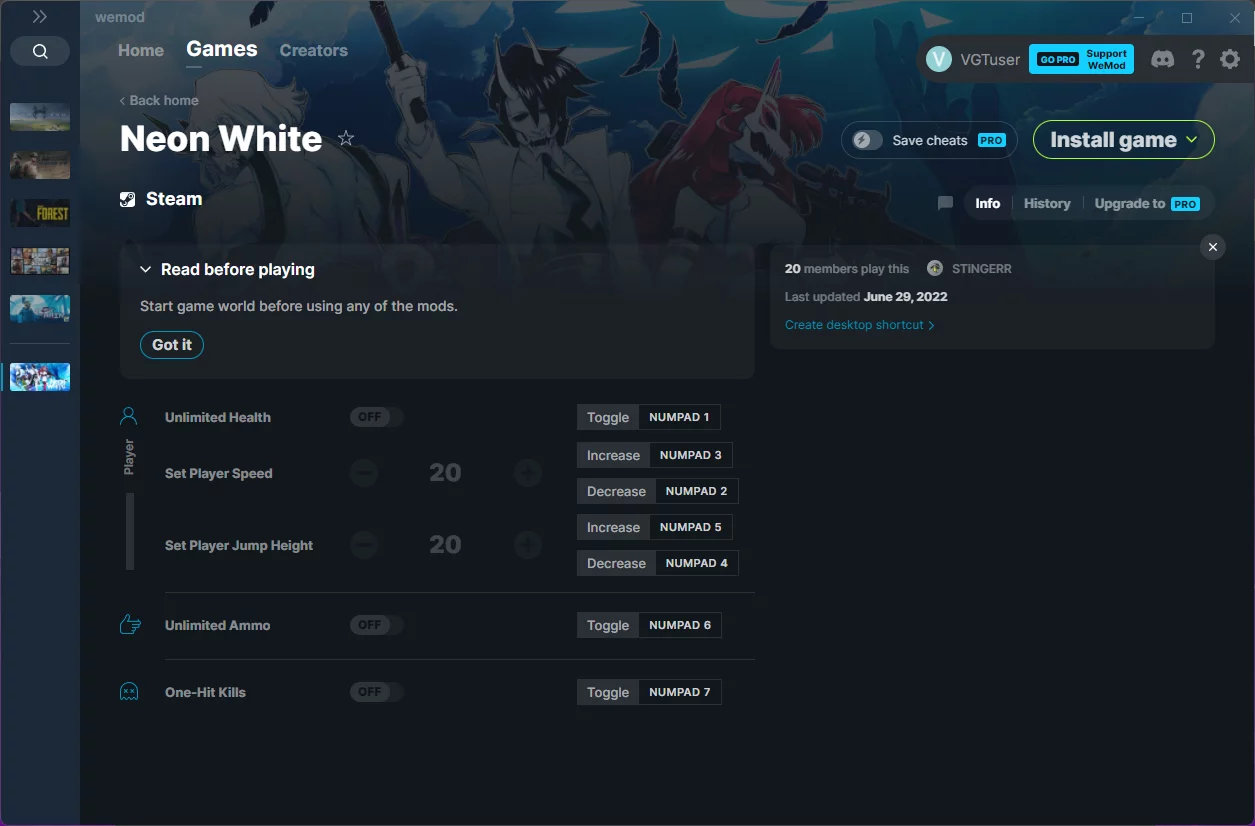This screenshot has height=826, width=1255.
Task: Click the Steam platform icon
Action: coord(128,199)
